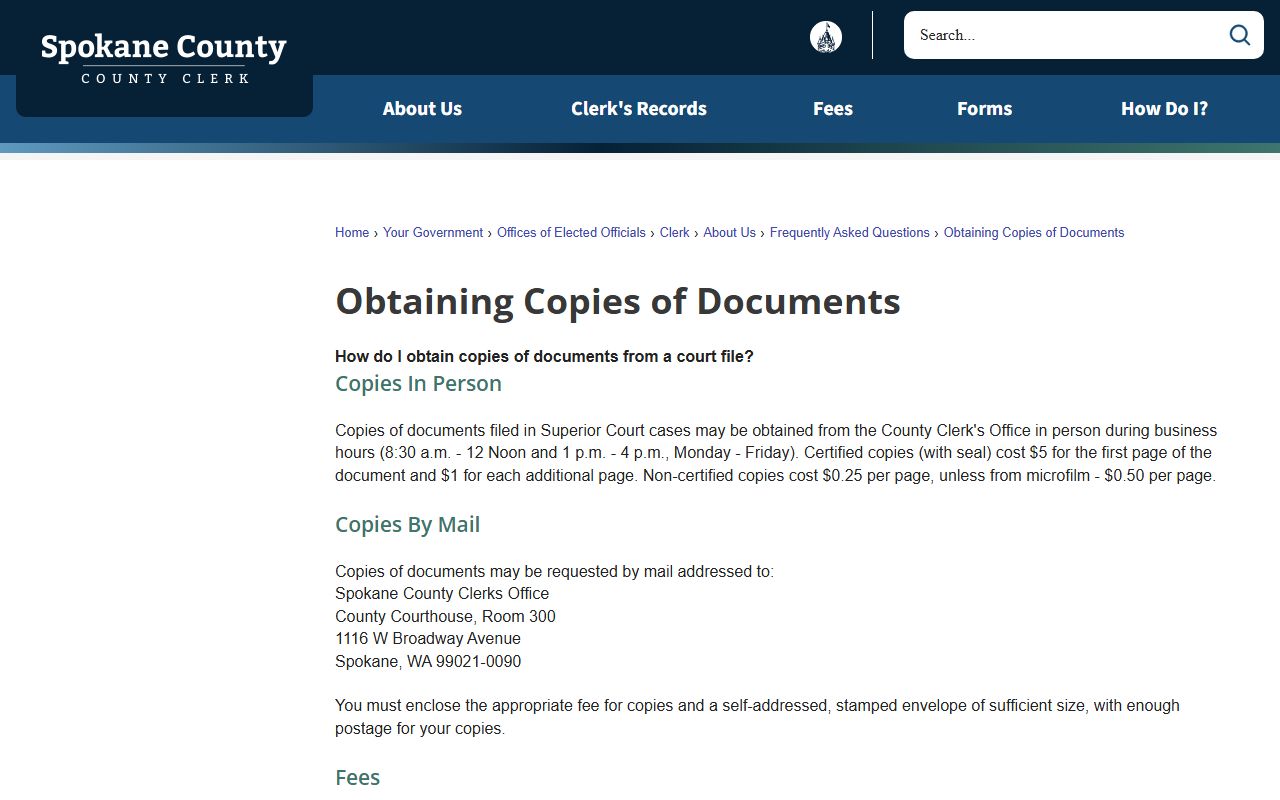Viewport: 1280px width, 800px height.
Task: Click the 1116 W Broadway Avenue line
Action: coord(428,639)
